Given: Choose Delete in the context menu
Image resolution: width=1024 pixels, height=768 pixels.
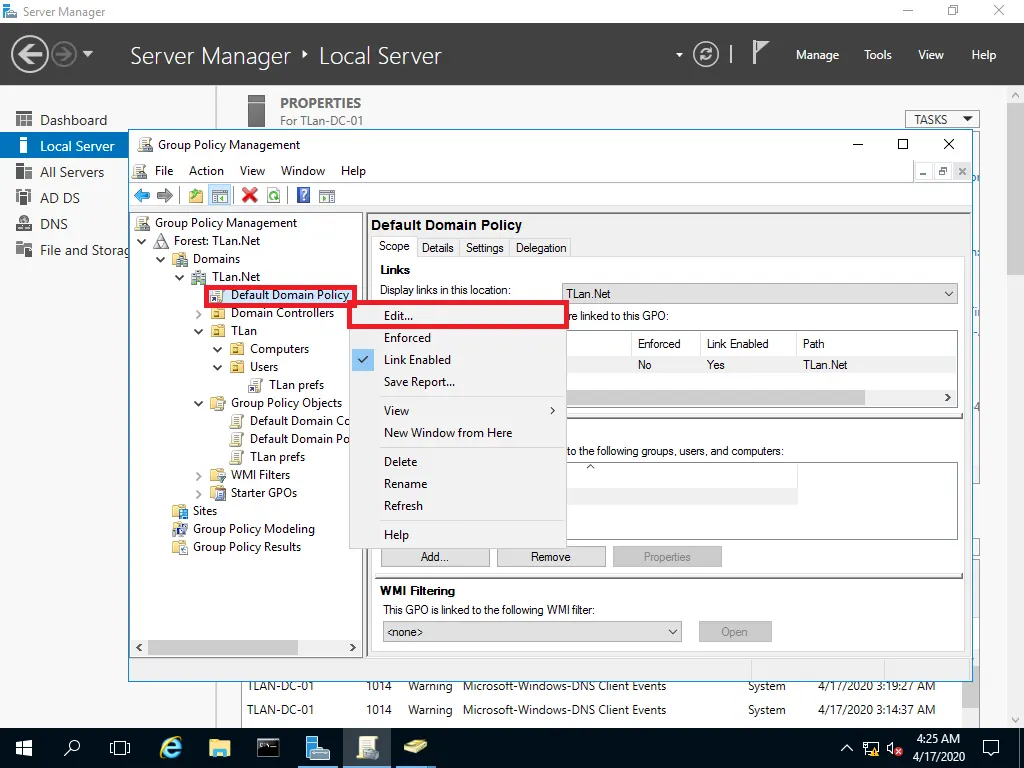Looking at the screenshot, I should [458, 462].
